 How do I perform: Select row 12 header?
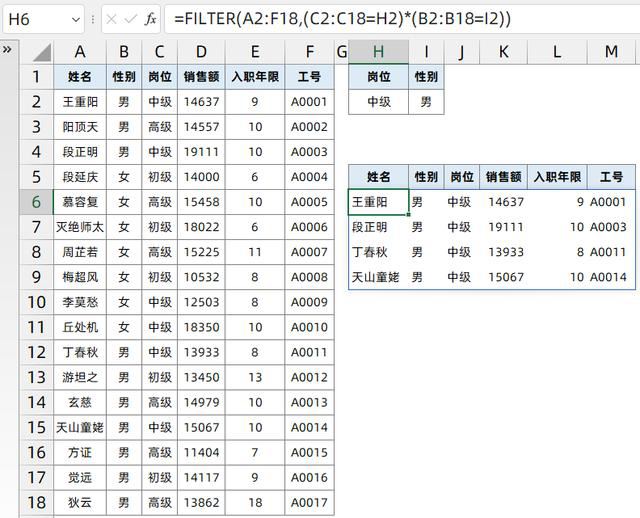click(37, 352)
